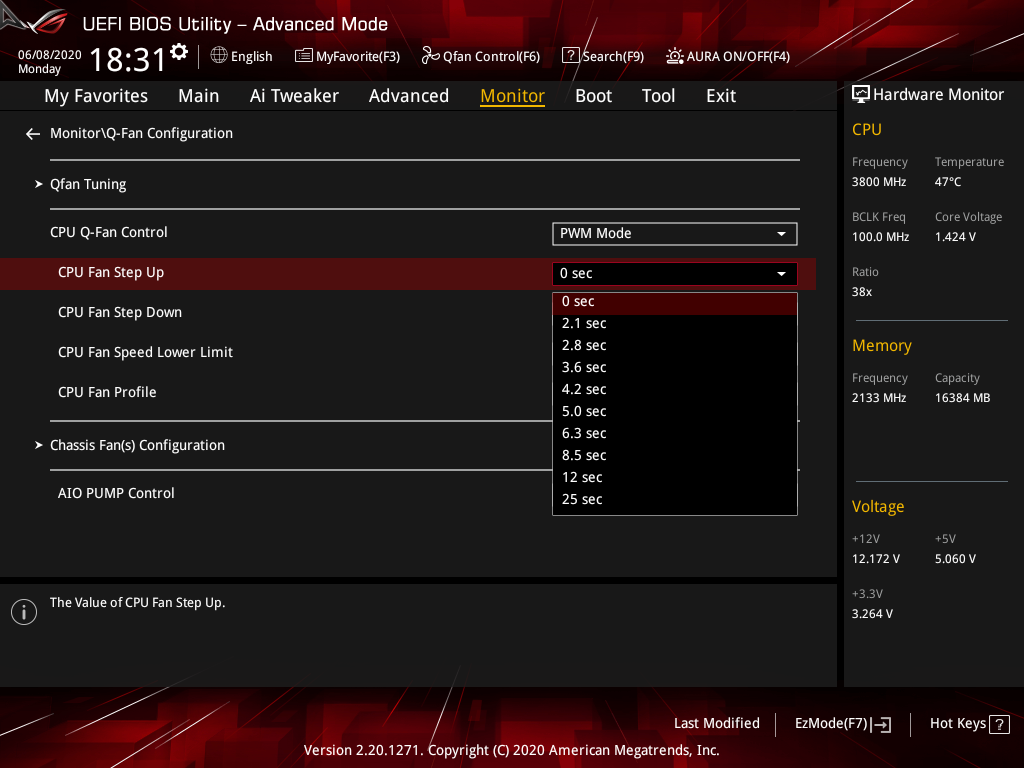The image size is (1024, 768).
Task: Click the Monitor\Q-Fan Configuration breadcrumb
Action: [141, 133]
